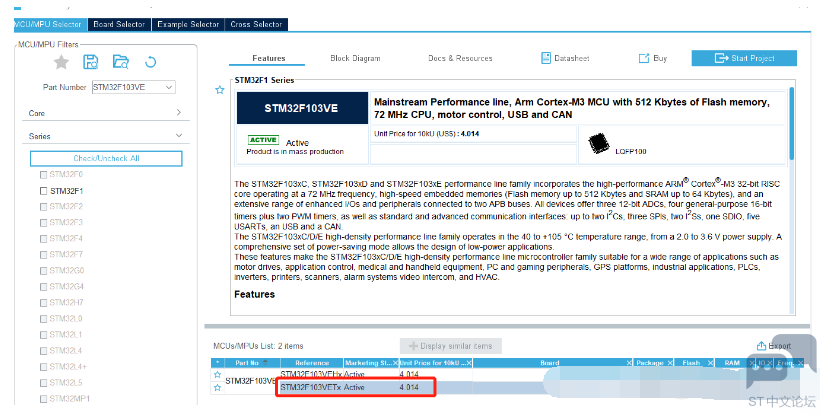The image size is (825, 417).
Task: Toggle the STM32L4+ series checkbox
Action: [x=43, y=367]
